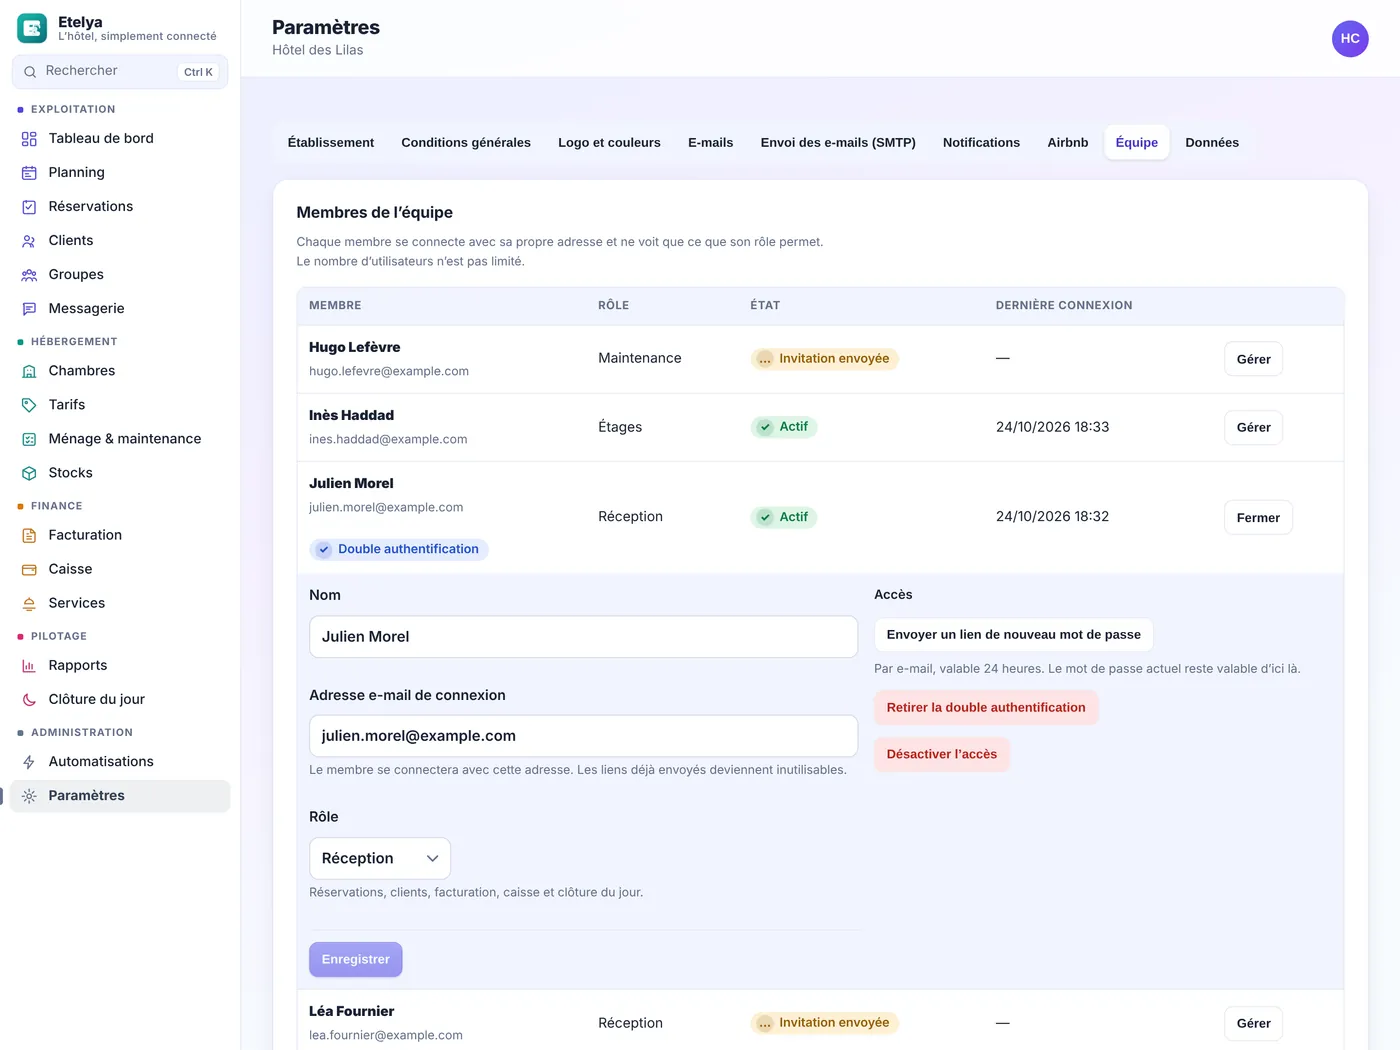Select the Logo et couleurs tab
Screen dimensions: 1400x1050
(609, 143)
